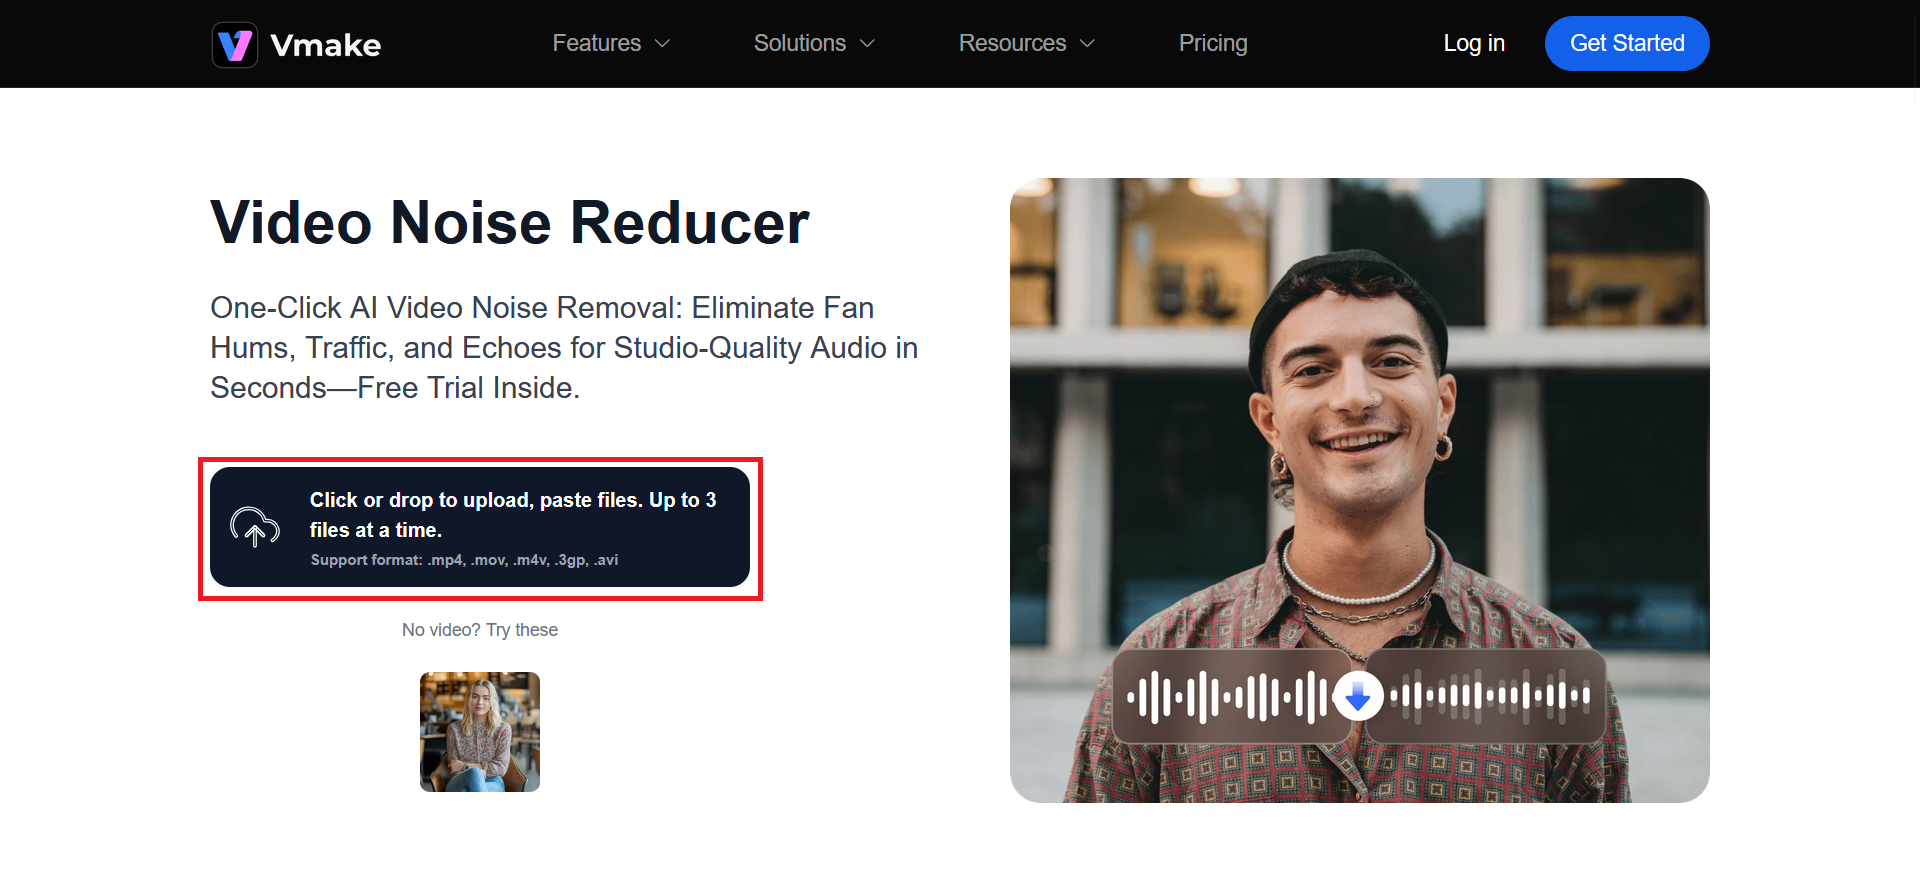Click the blue down-arrow circle between waveforms

(1358, 696)
